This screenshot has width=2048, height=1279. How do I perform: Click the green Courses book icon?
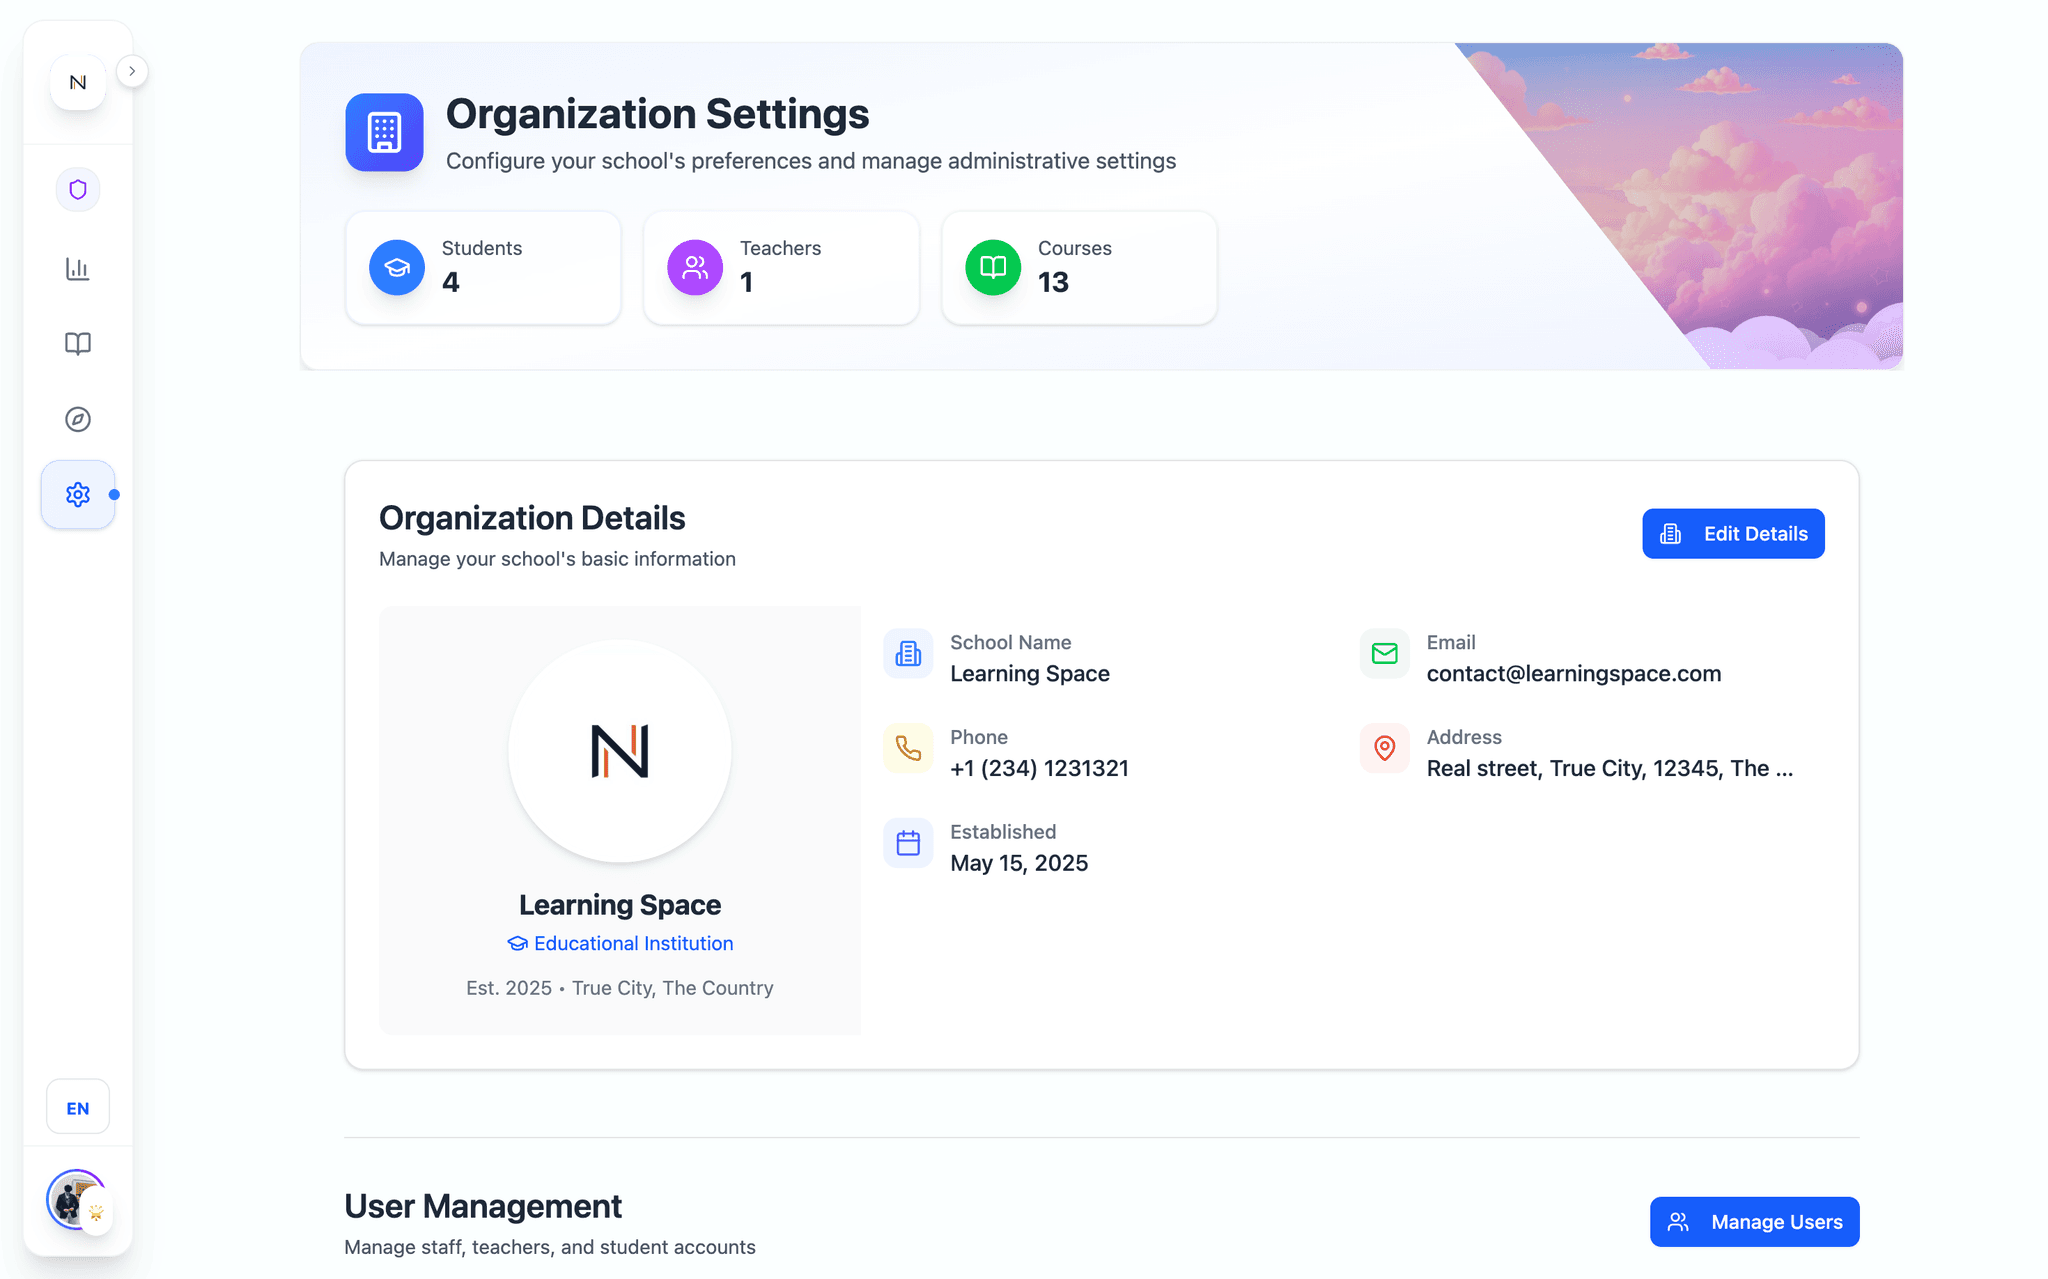click(x=993, y=267)
